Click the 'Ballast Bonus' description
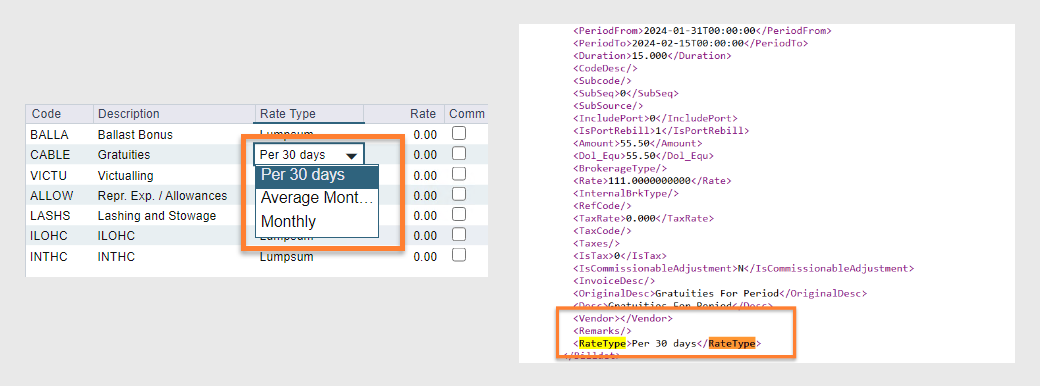 (x=135, y=135)
